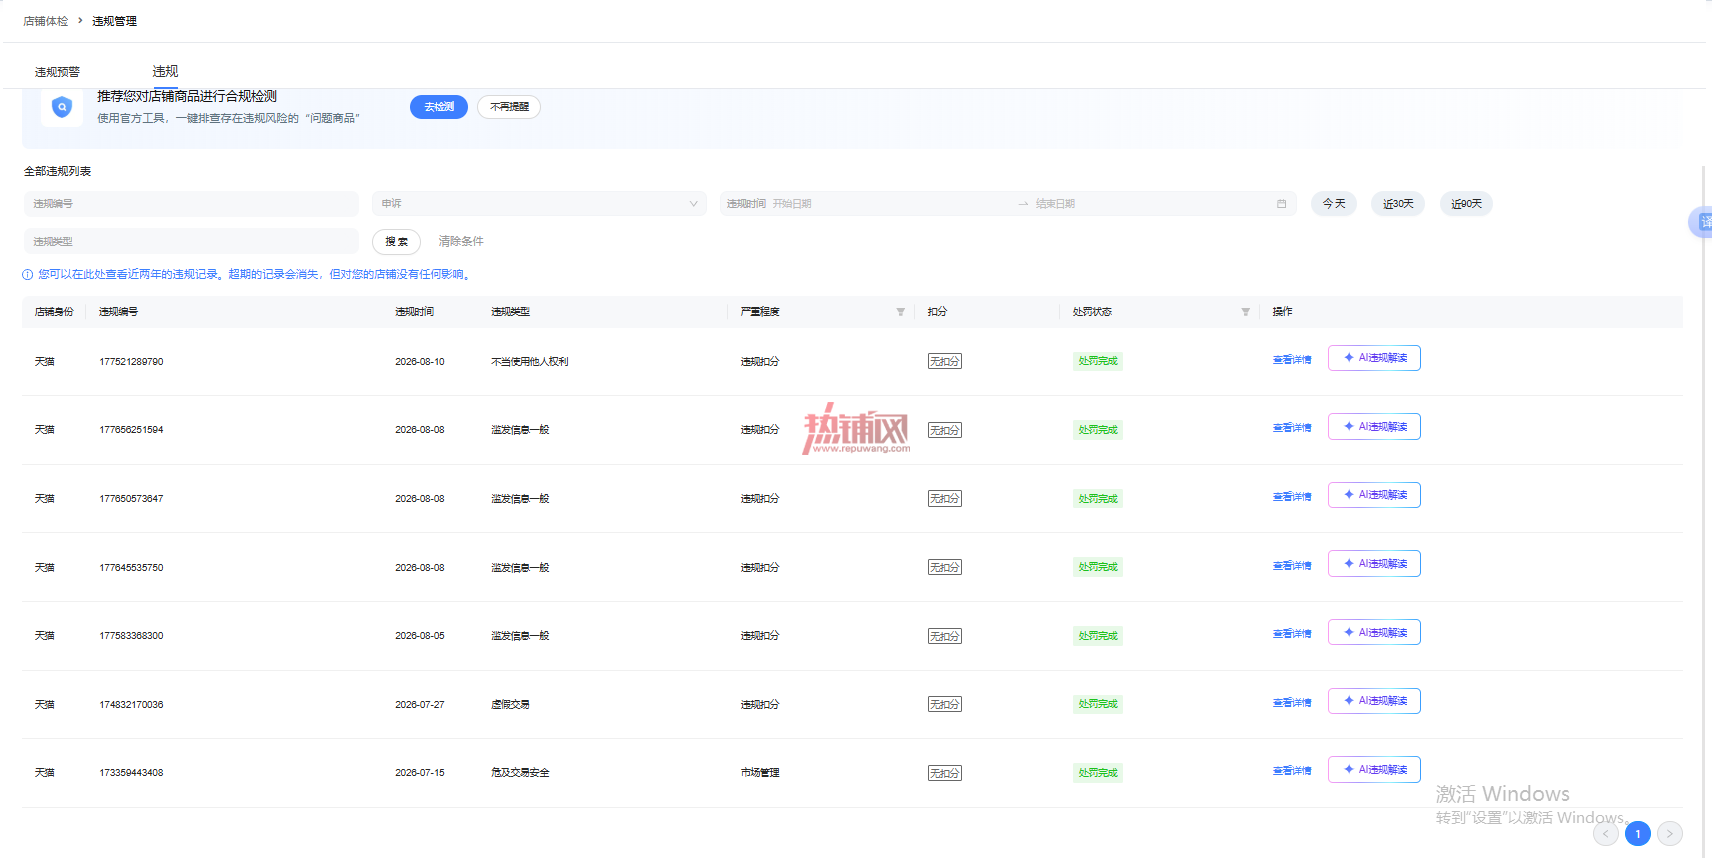The width and height of the screenshot is (1712, 858).
Task: Switch to the 违规预警 tab
Action: pyautogui.click(x=57, y=72)
